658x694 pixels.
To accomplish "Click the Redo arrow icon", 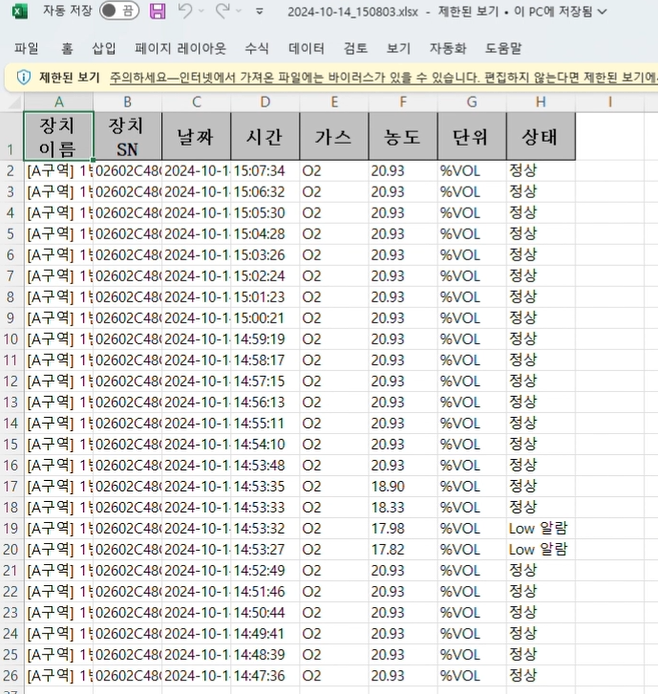I will [223, 11].
